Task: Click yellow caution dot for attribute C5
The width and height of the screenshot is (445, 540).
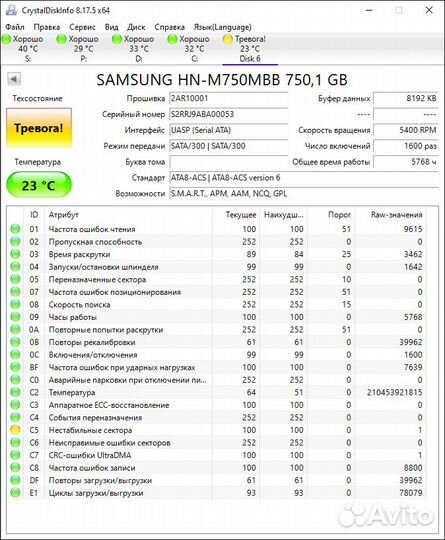Action: pyautogui.click(x=15, y=430)
